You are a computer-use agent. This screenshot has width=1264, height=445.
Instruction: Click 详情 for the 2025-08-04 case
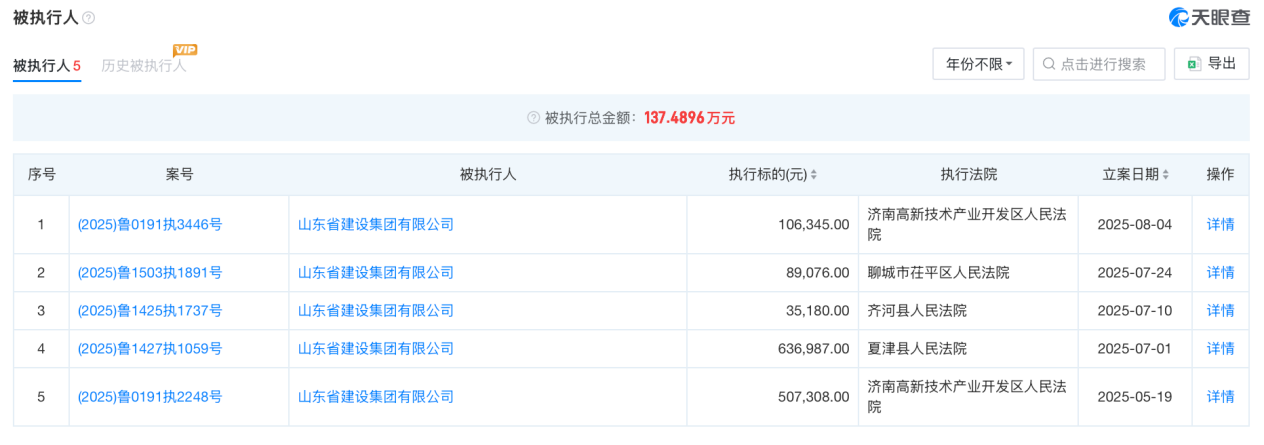tap(1220, 225)
